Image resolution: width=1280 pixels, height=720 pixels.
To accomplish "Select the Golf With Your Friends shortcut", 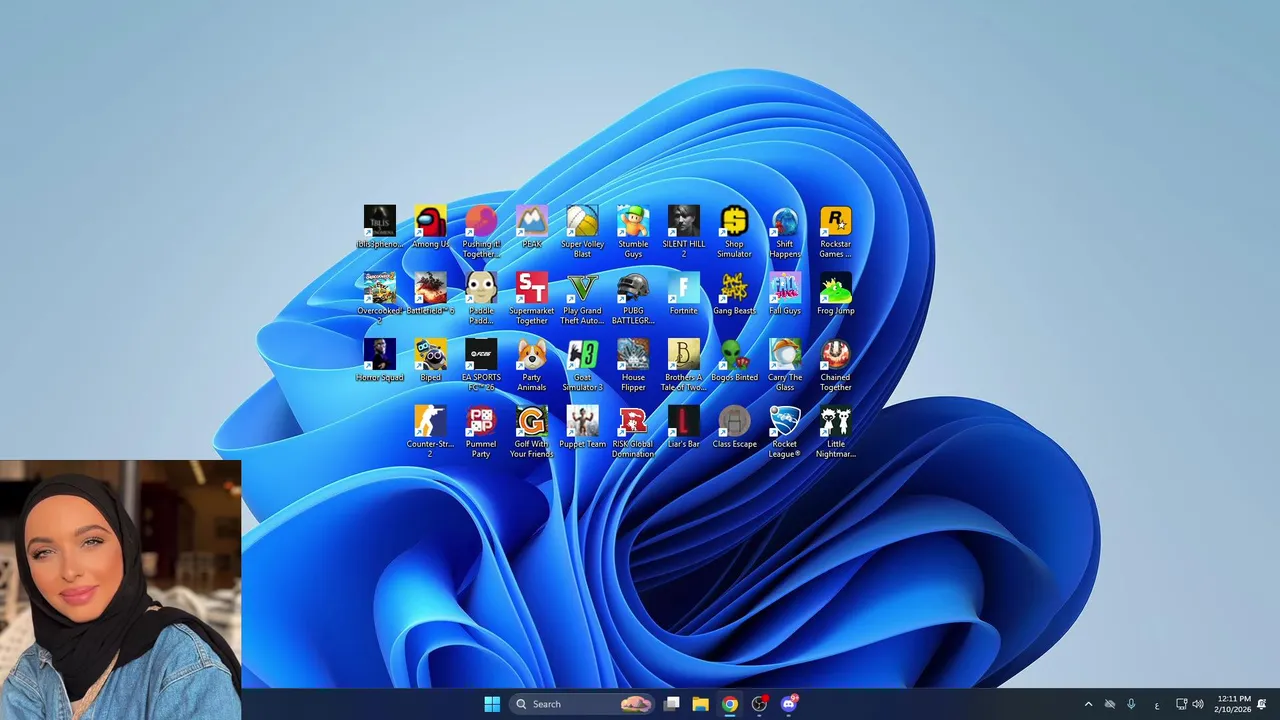I will (532, 432).
